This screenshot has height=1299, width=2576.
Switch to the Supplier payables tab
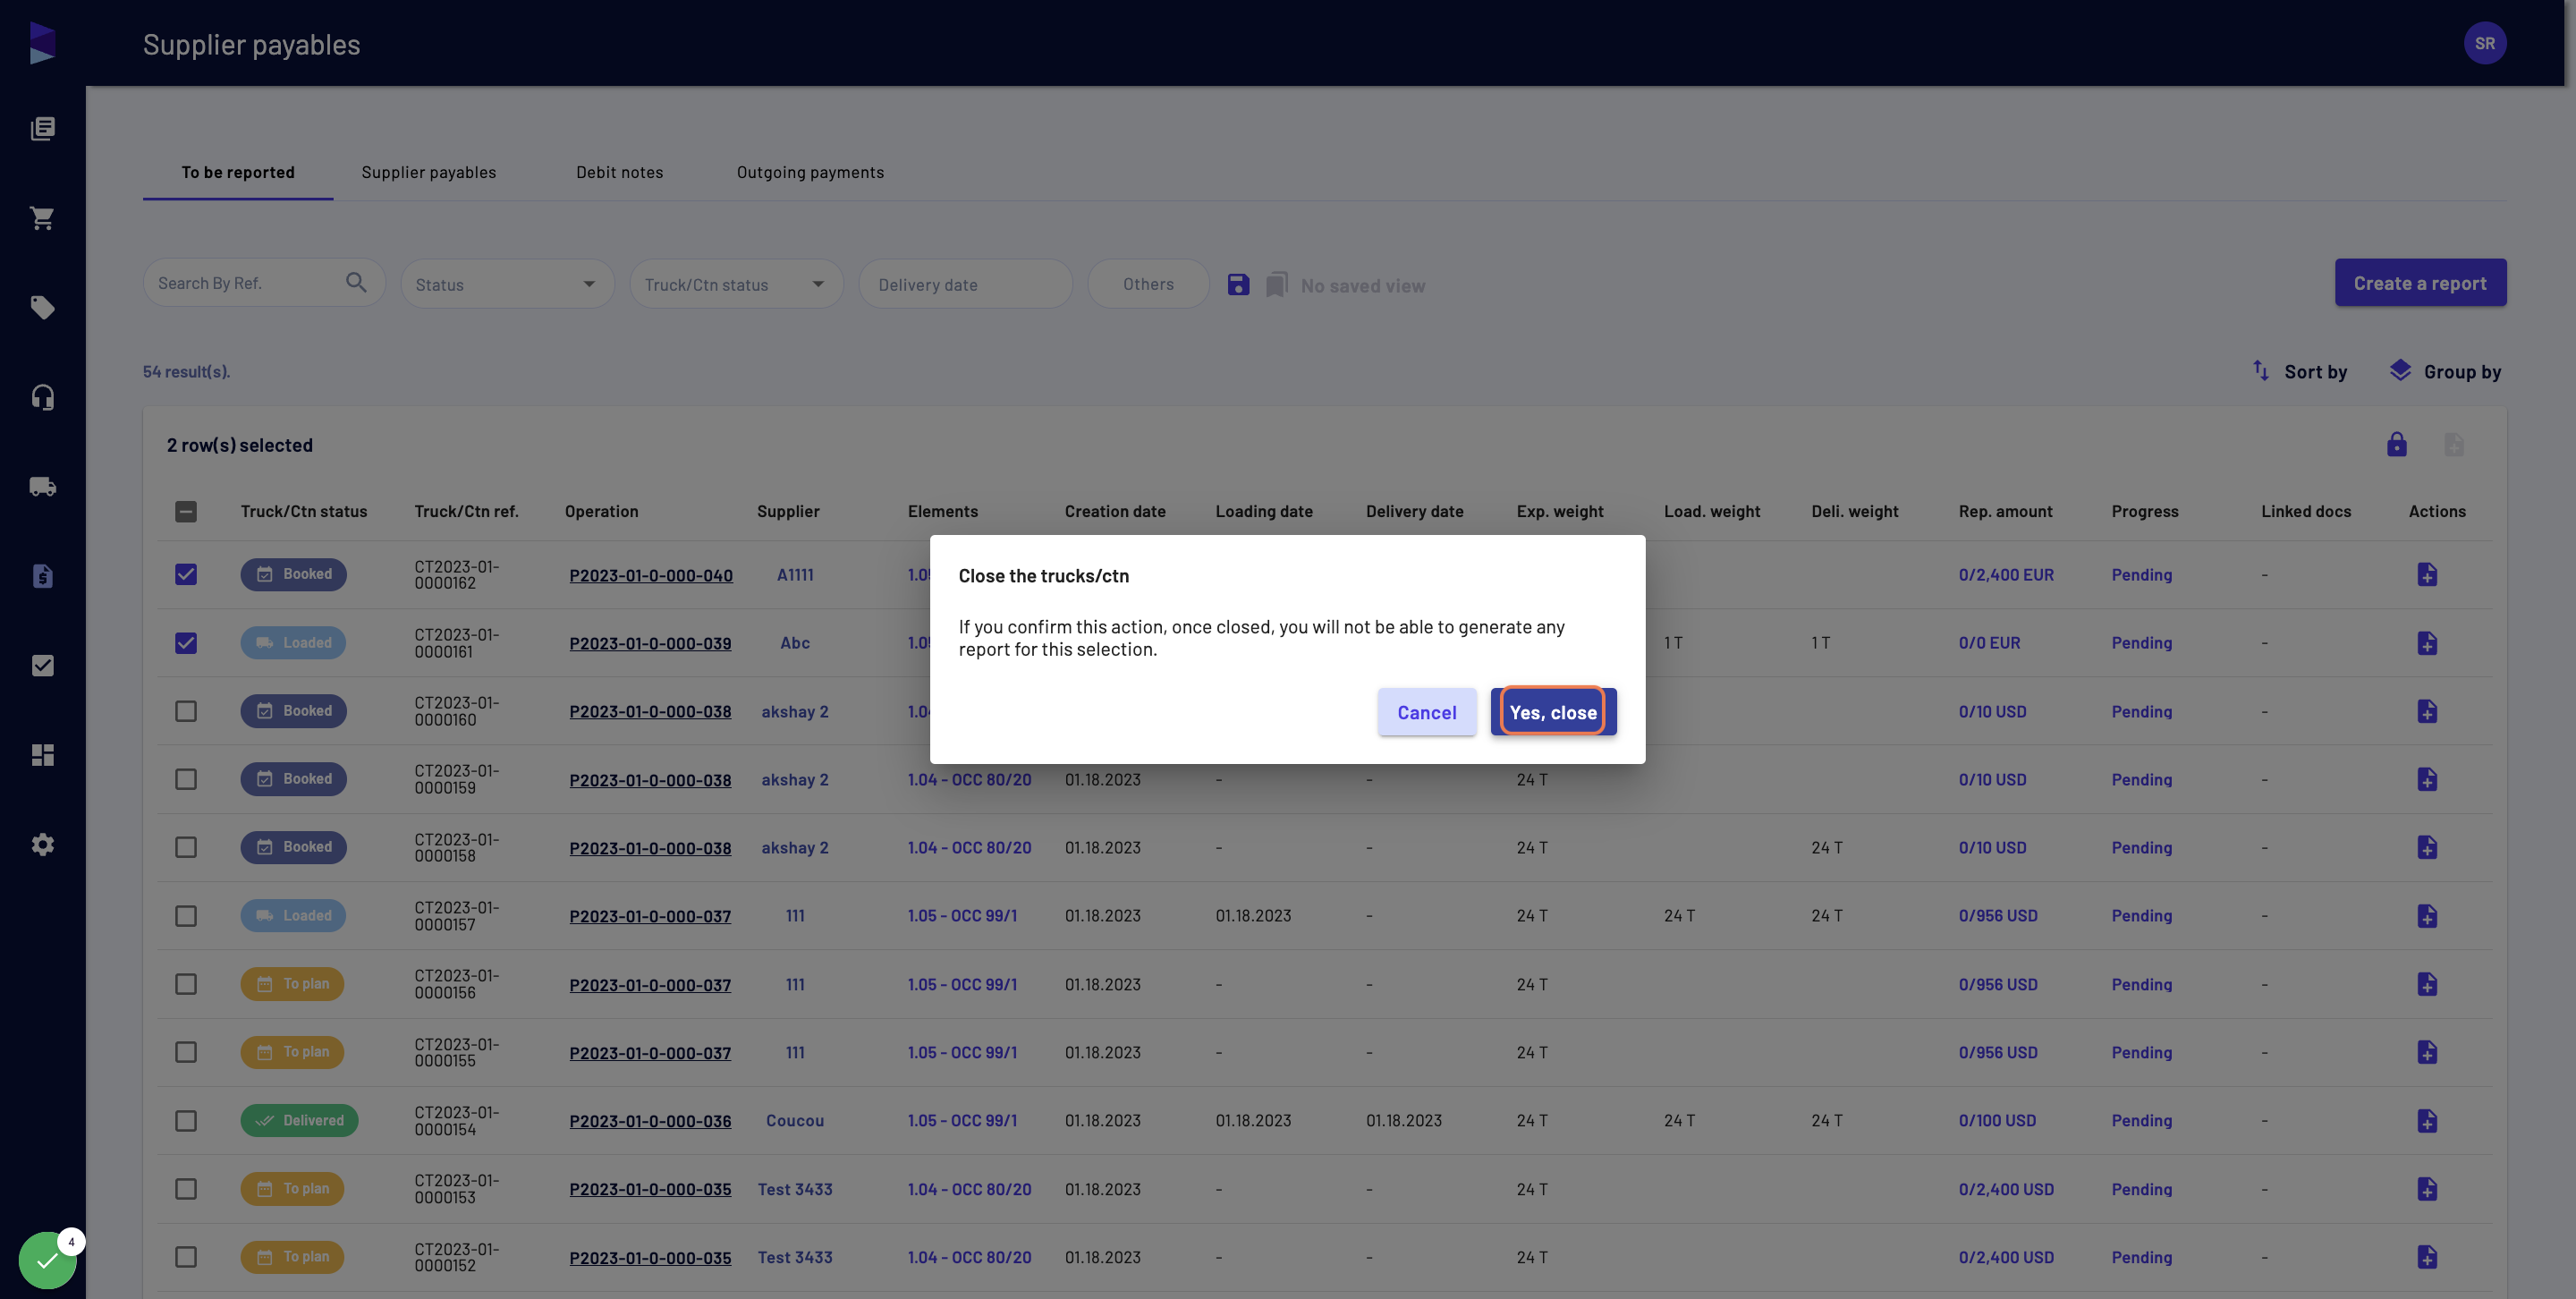(x=429, y=172)
